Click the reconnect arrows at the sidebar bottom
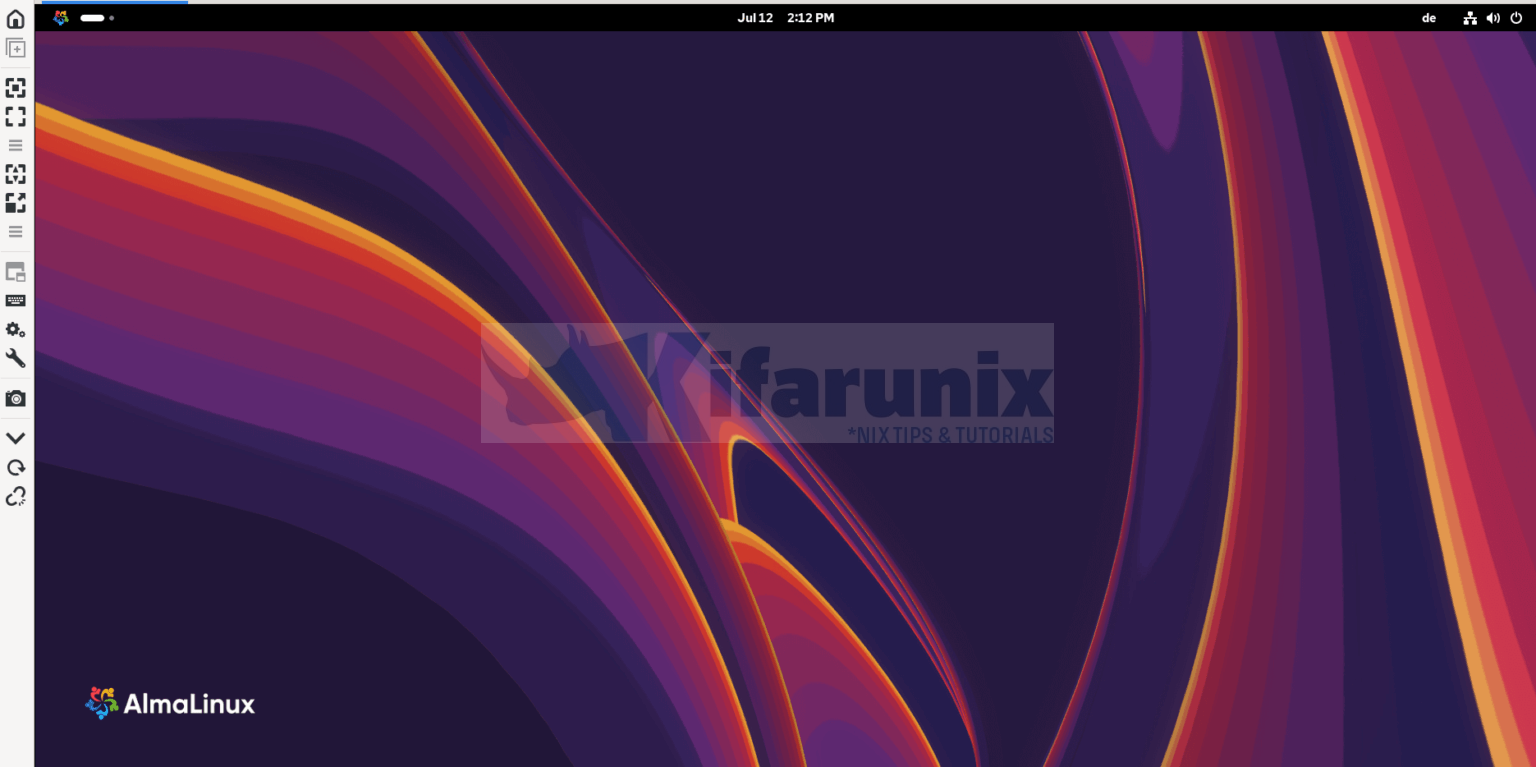This screenshot has width=1536, height=767. (x=15, y=496)
